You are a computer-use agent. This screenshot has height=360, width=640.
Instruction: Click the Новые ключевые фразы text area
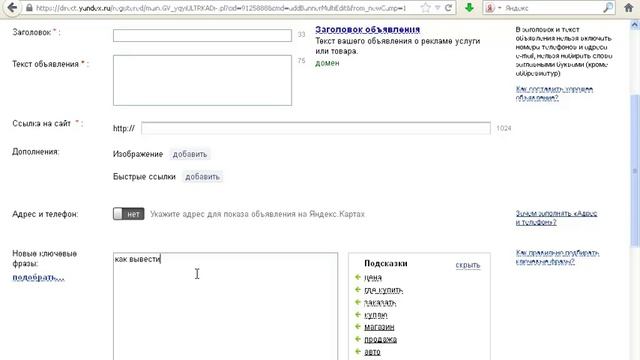225,306
